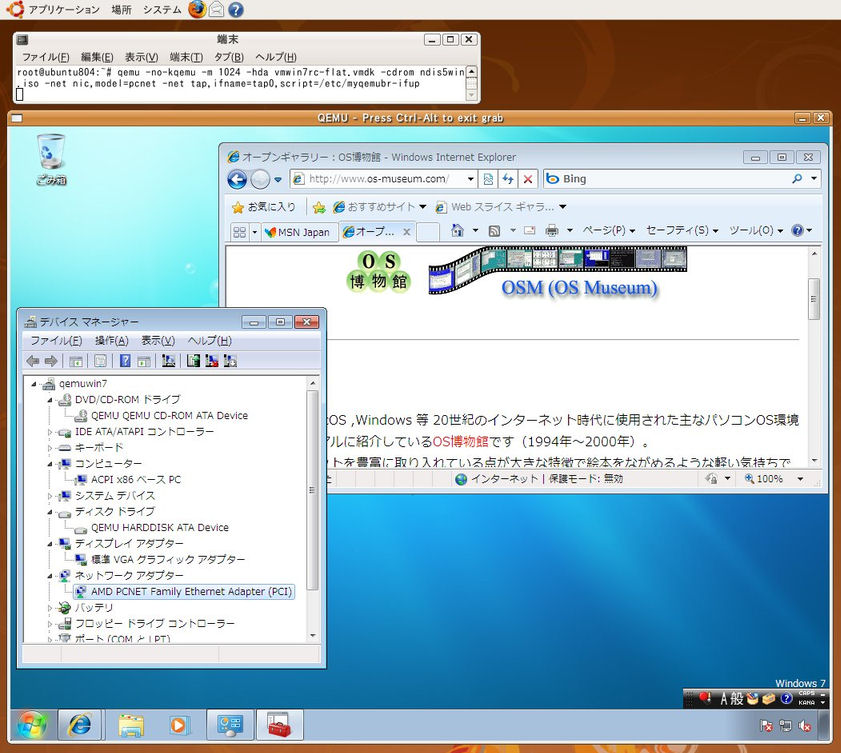Click the volume muted tray icon
The image size is (841, 753).
805,726
